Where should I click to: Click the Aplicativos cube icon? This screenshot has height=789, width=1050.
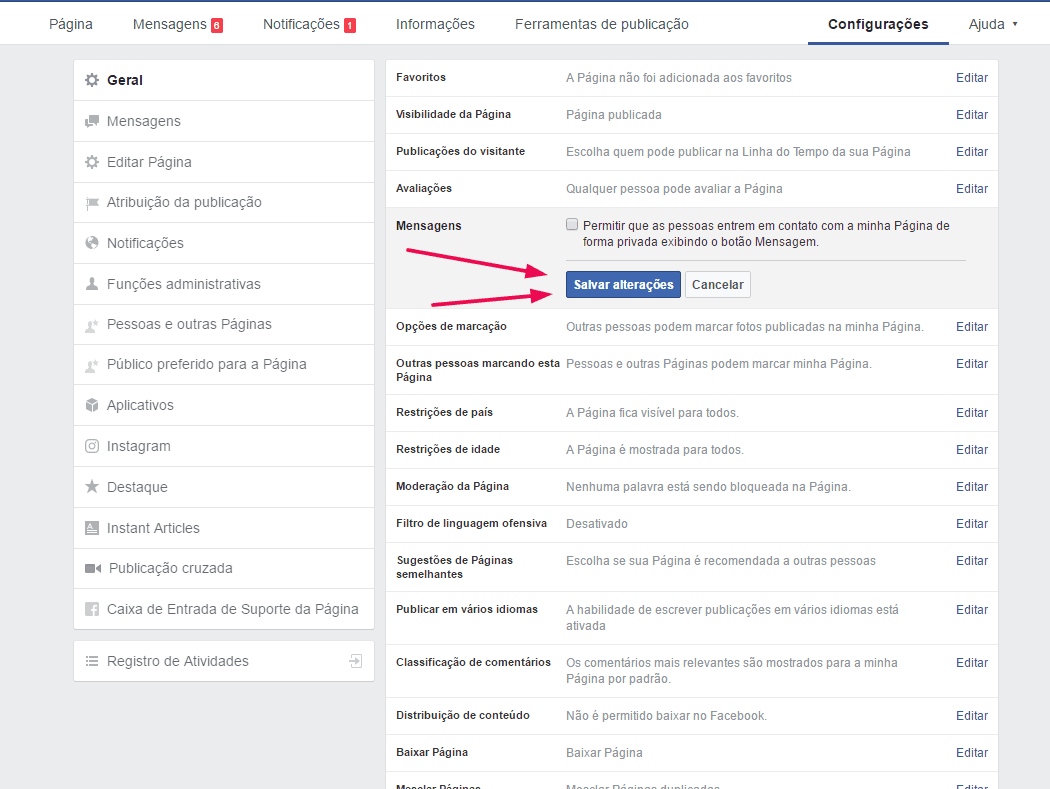coord(92,405)
